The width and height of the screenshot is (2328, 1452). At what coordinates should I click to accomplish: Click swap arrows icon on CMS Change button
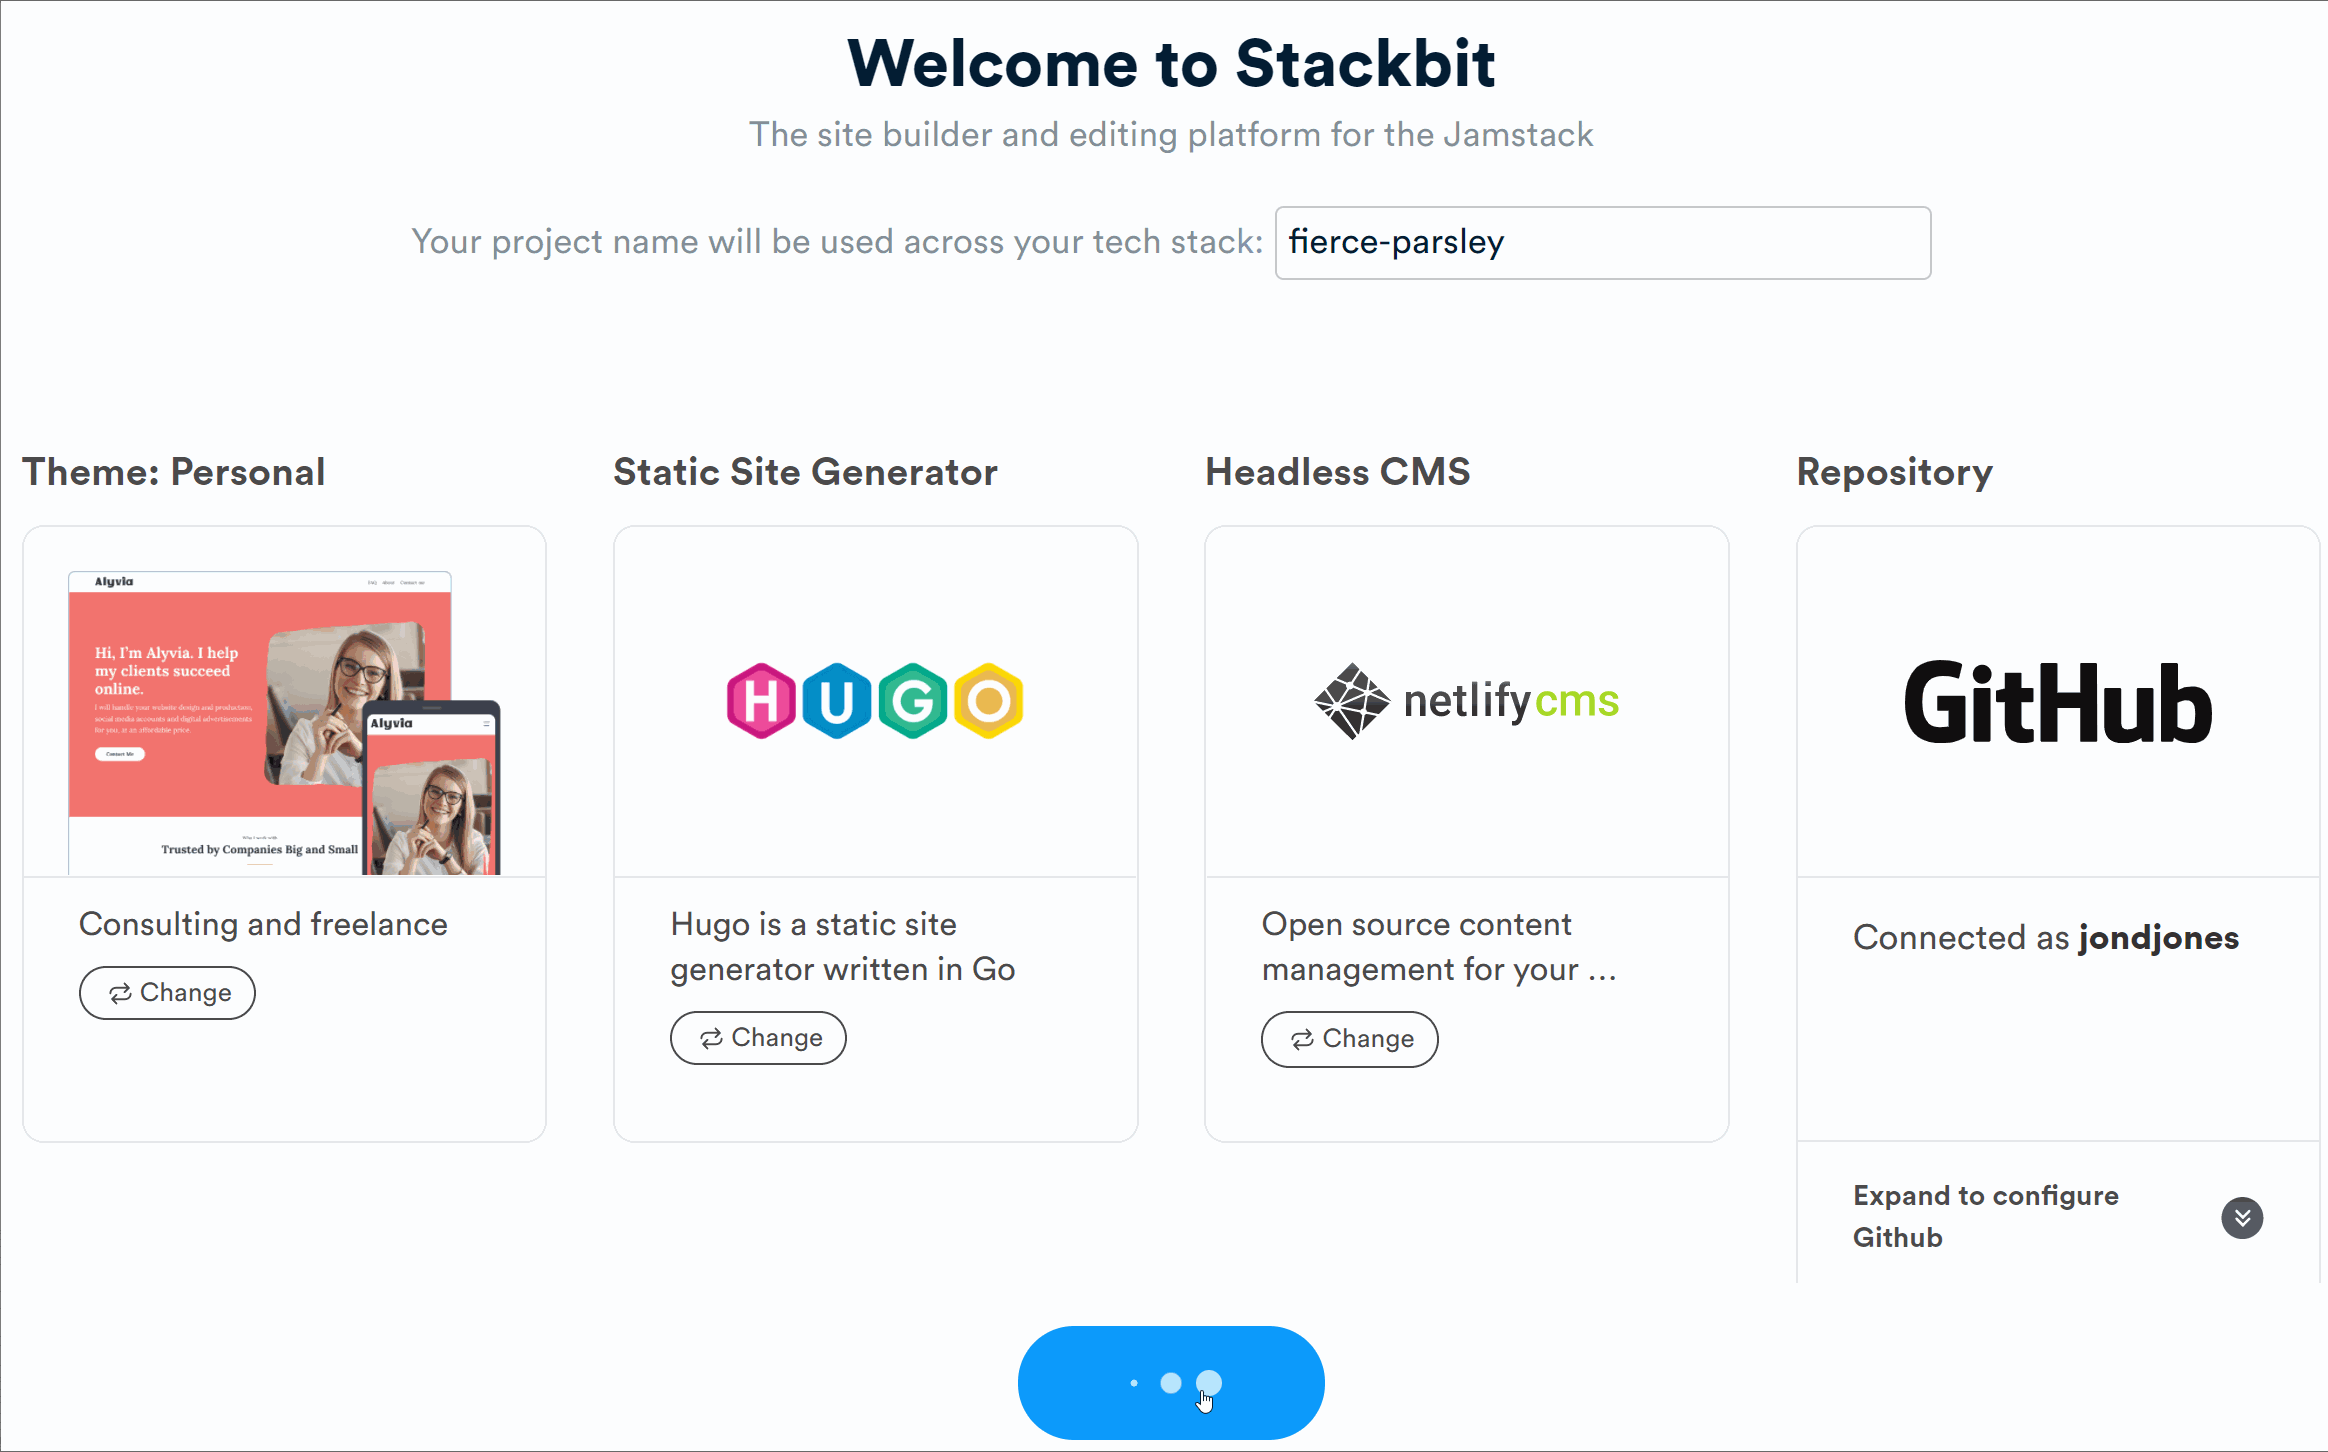pos(1302,1040)
